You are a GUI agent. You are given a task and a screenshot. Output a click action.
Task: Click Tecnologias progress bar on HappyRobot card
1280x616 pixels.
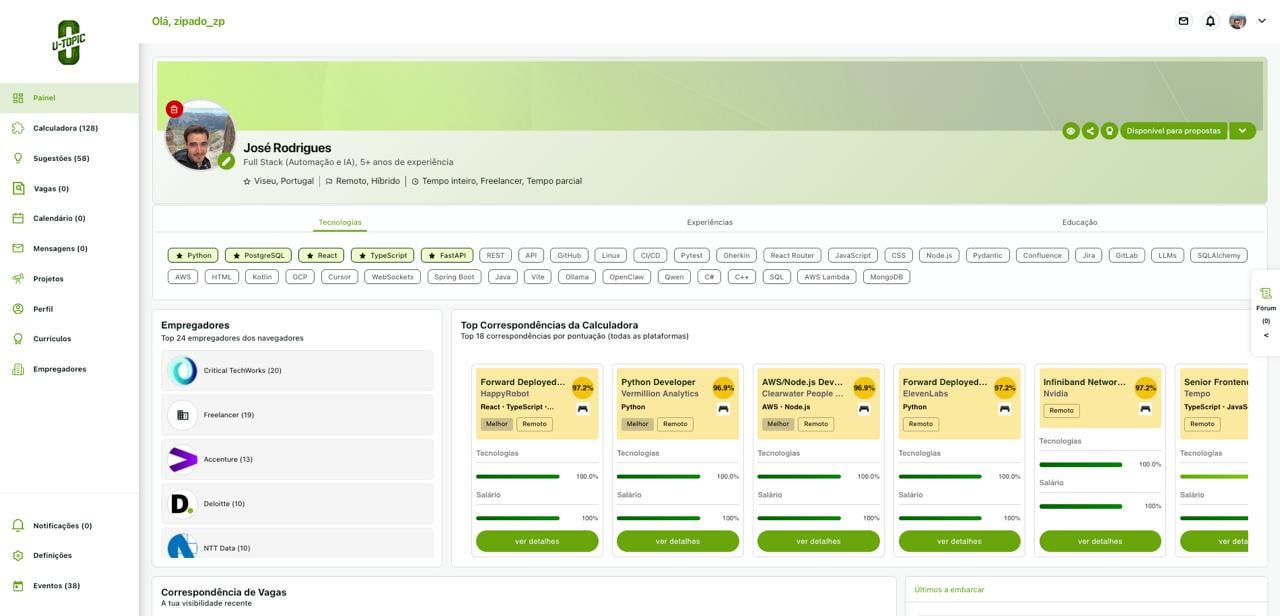[x=517, y=476]
